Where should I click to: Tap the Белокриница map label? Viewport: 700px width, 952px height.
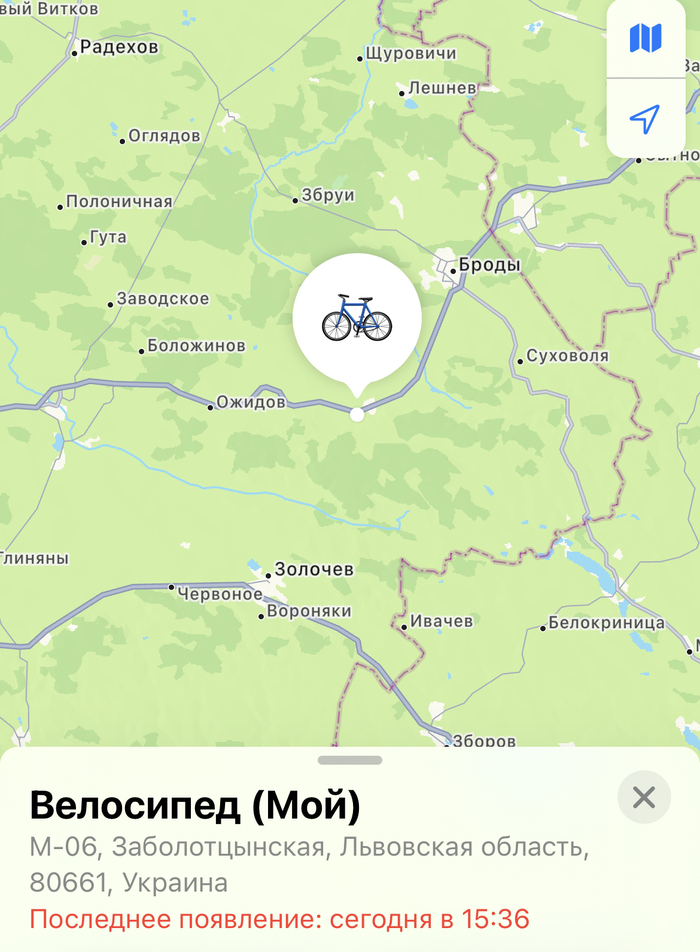pos(607,623)
